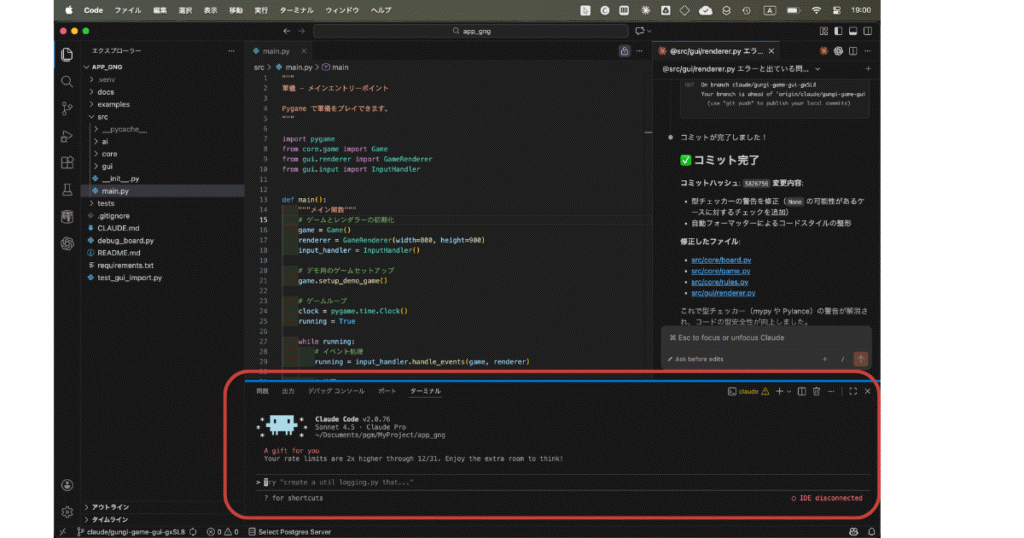
Task: Open the Extensions view
Action: coord(67,162)
